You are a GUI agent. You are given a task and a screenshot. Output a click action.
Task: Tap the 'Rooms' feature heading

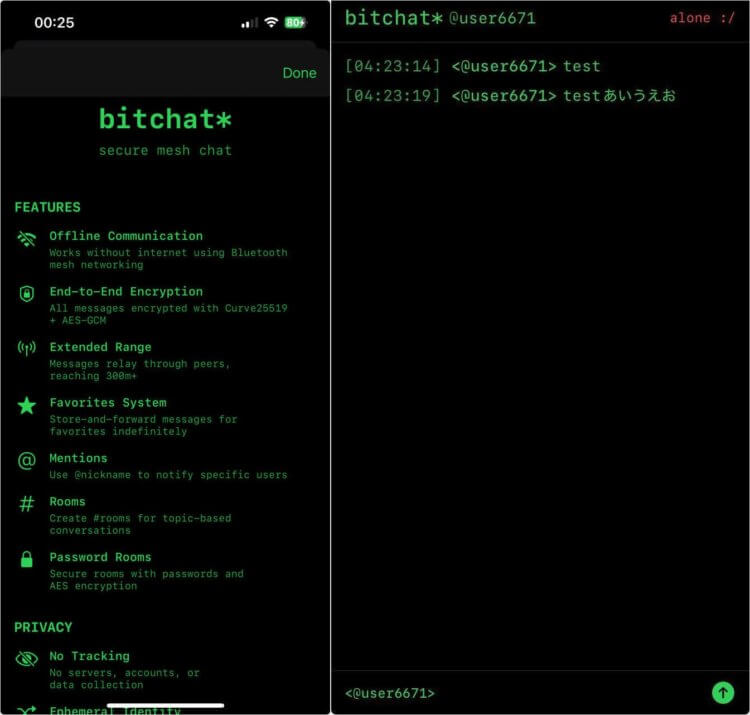click(67, 501)
